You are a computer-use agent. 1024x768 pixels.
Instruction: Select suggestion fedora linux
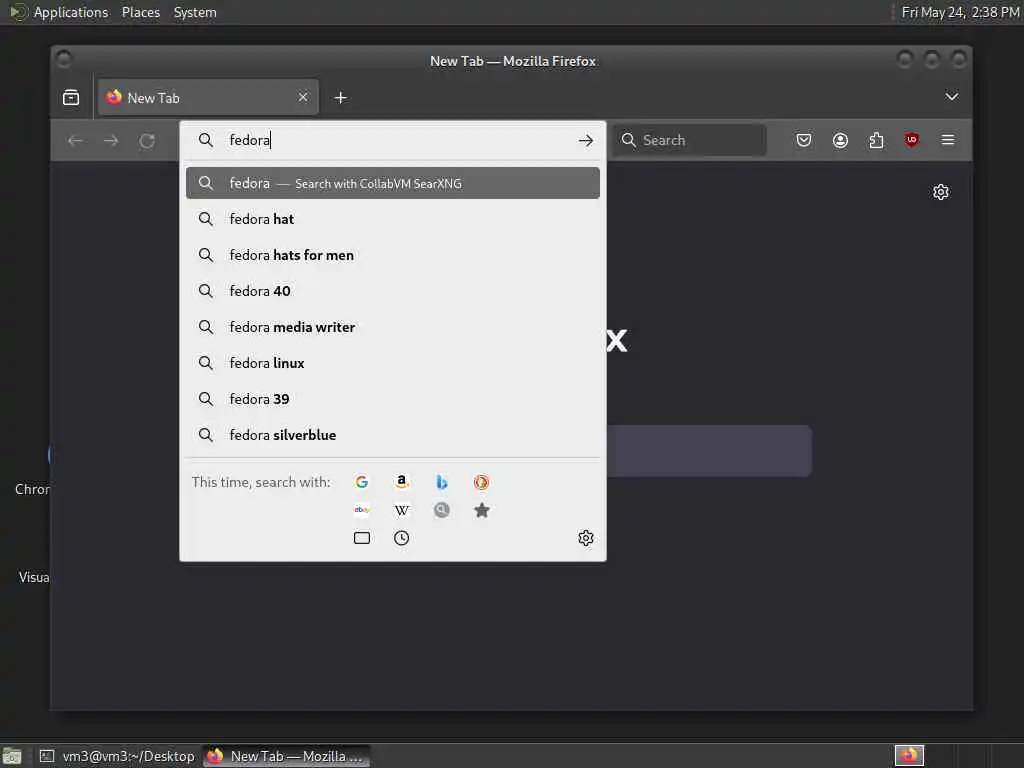point(392,362)
